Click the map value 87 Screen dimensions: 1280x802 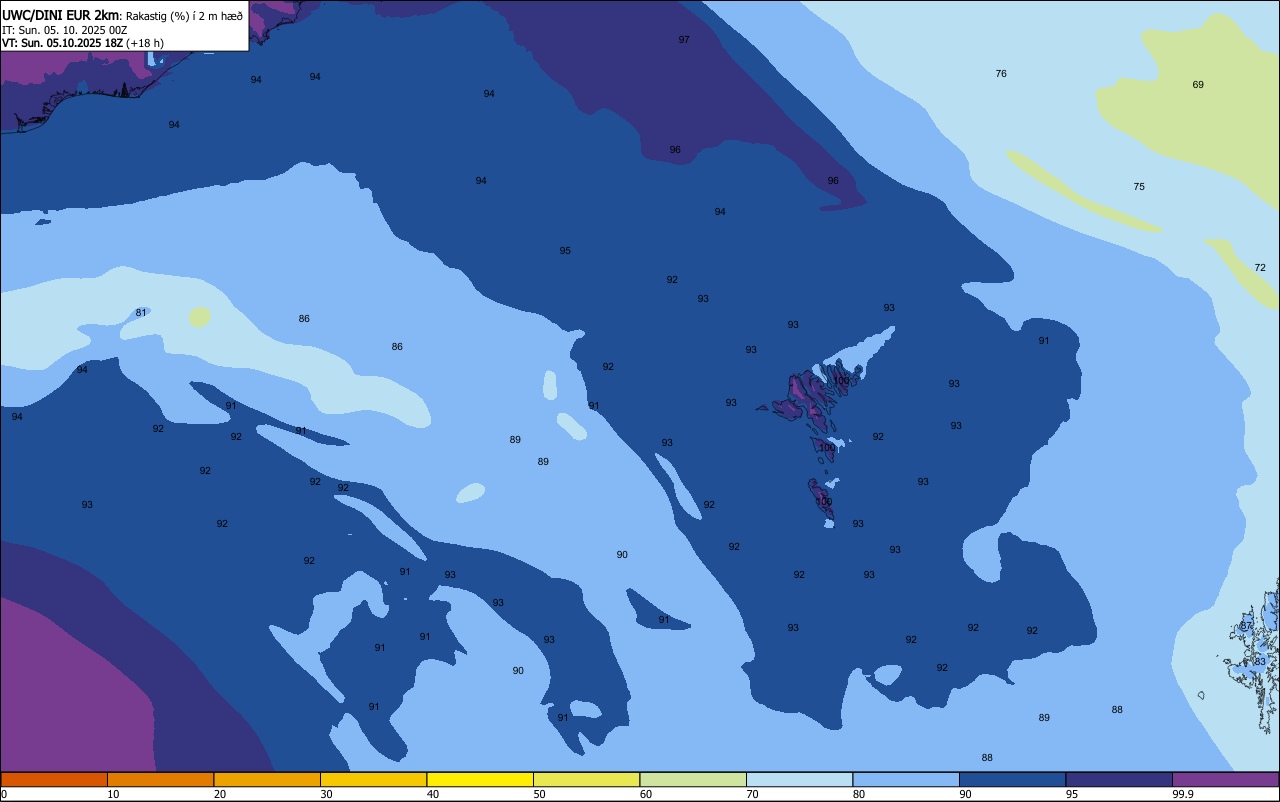pos(1246,626)
